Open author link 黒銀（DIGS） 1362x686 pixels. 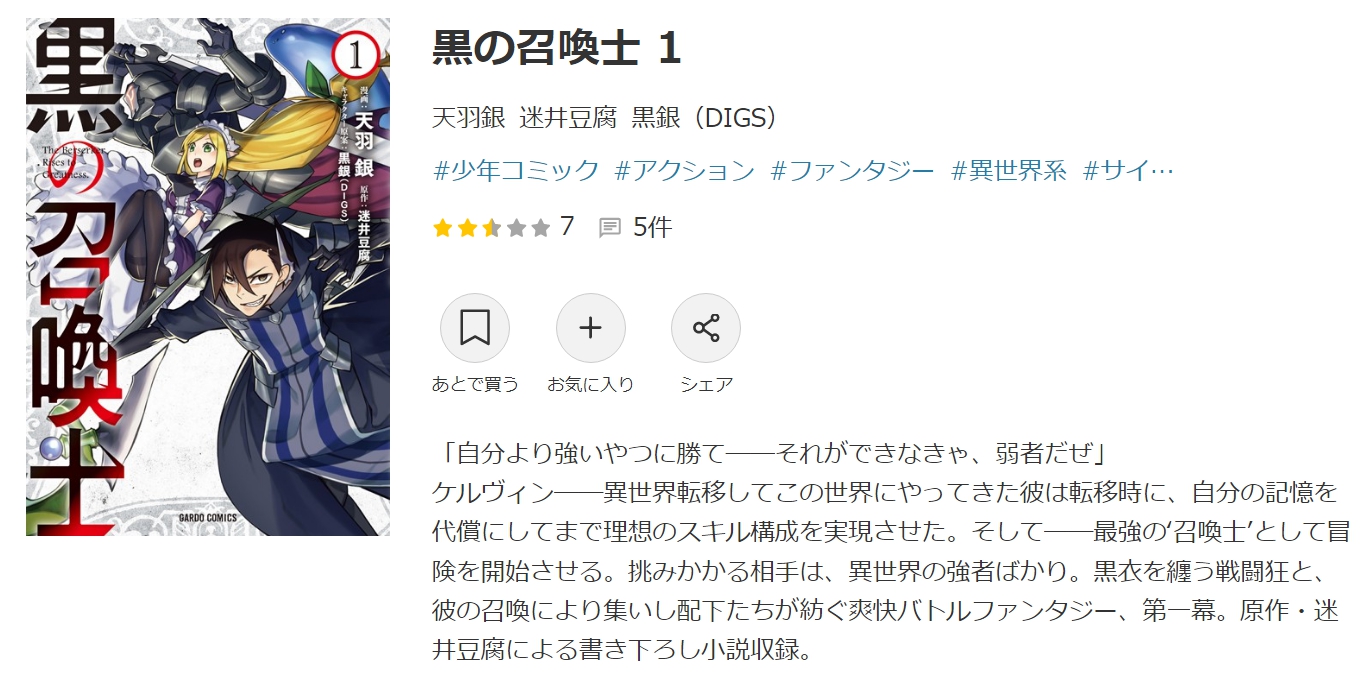(705, 118)
